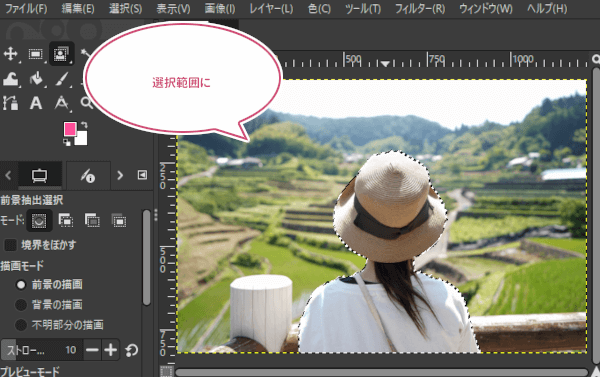Click the 描画モード label
The height and width of the screenshot is (377, 600).
coord(22,266)
